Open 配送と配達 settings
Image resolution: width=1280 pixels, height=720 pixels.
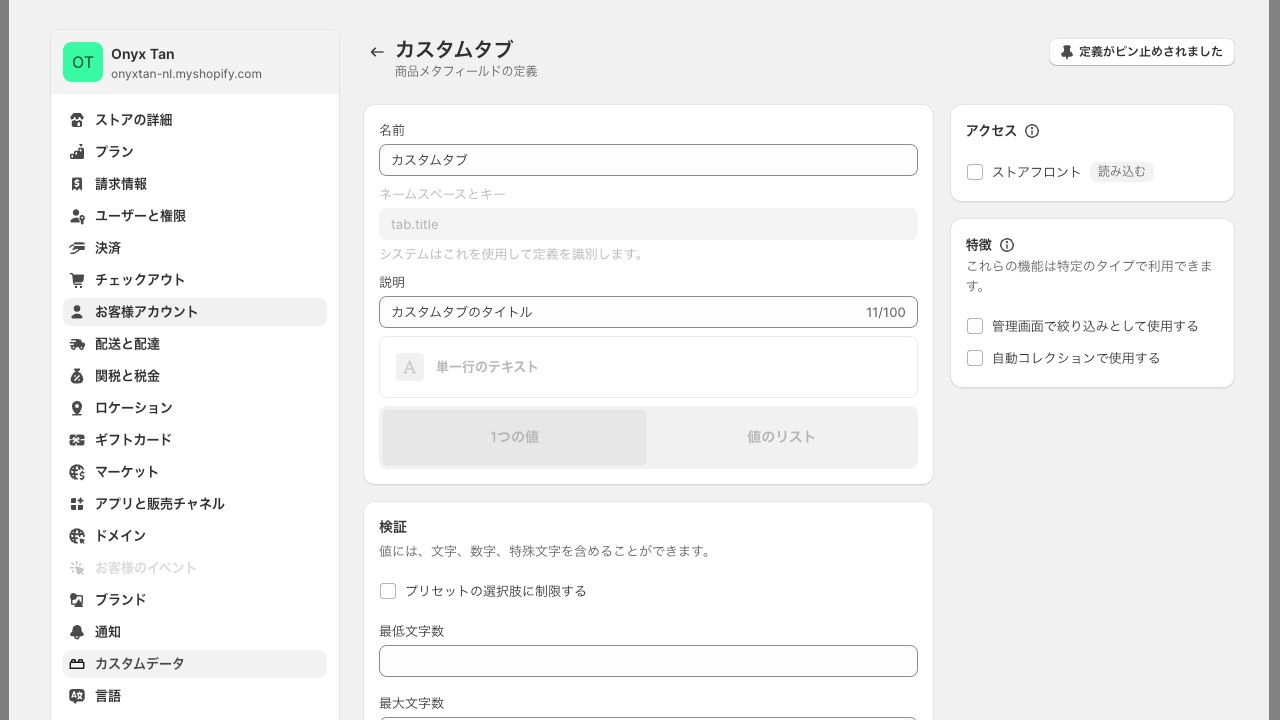pos(195,344)
